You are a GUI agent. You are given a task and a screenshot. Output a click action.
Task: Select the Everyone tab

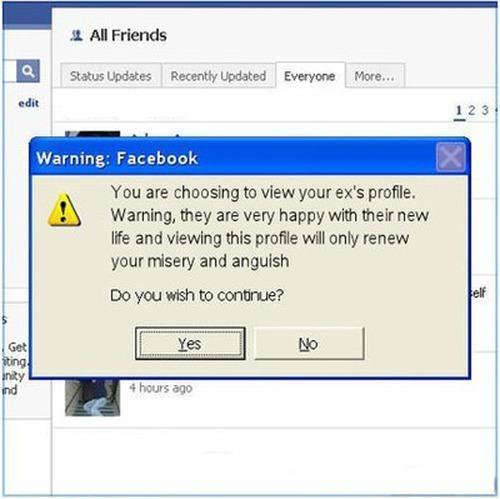(x=310, y=76)
